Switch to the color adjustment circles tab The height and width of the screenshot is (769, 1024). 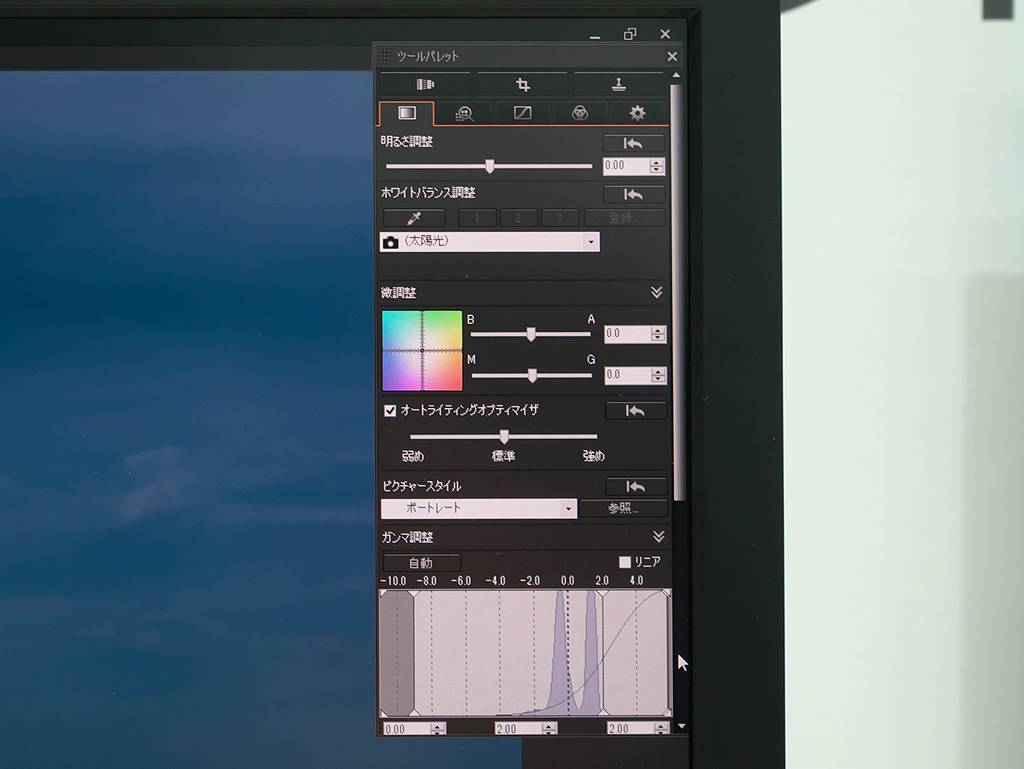[580, 114]
